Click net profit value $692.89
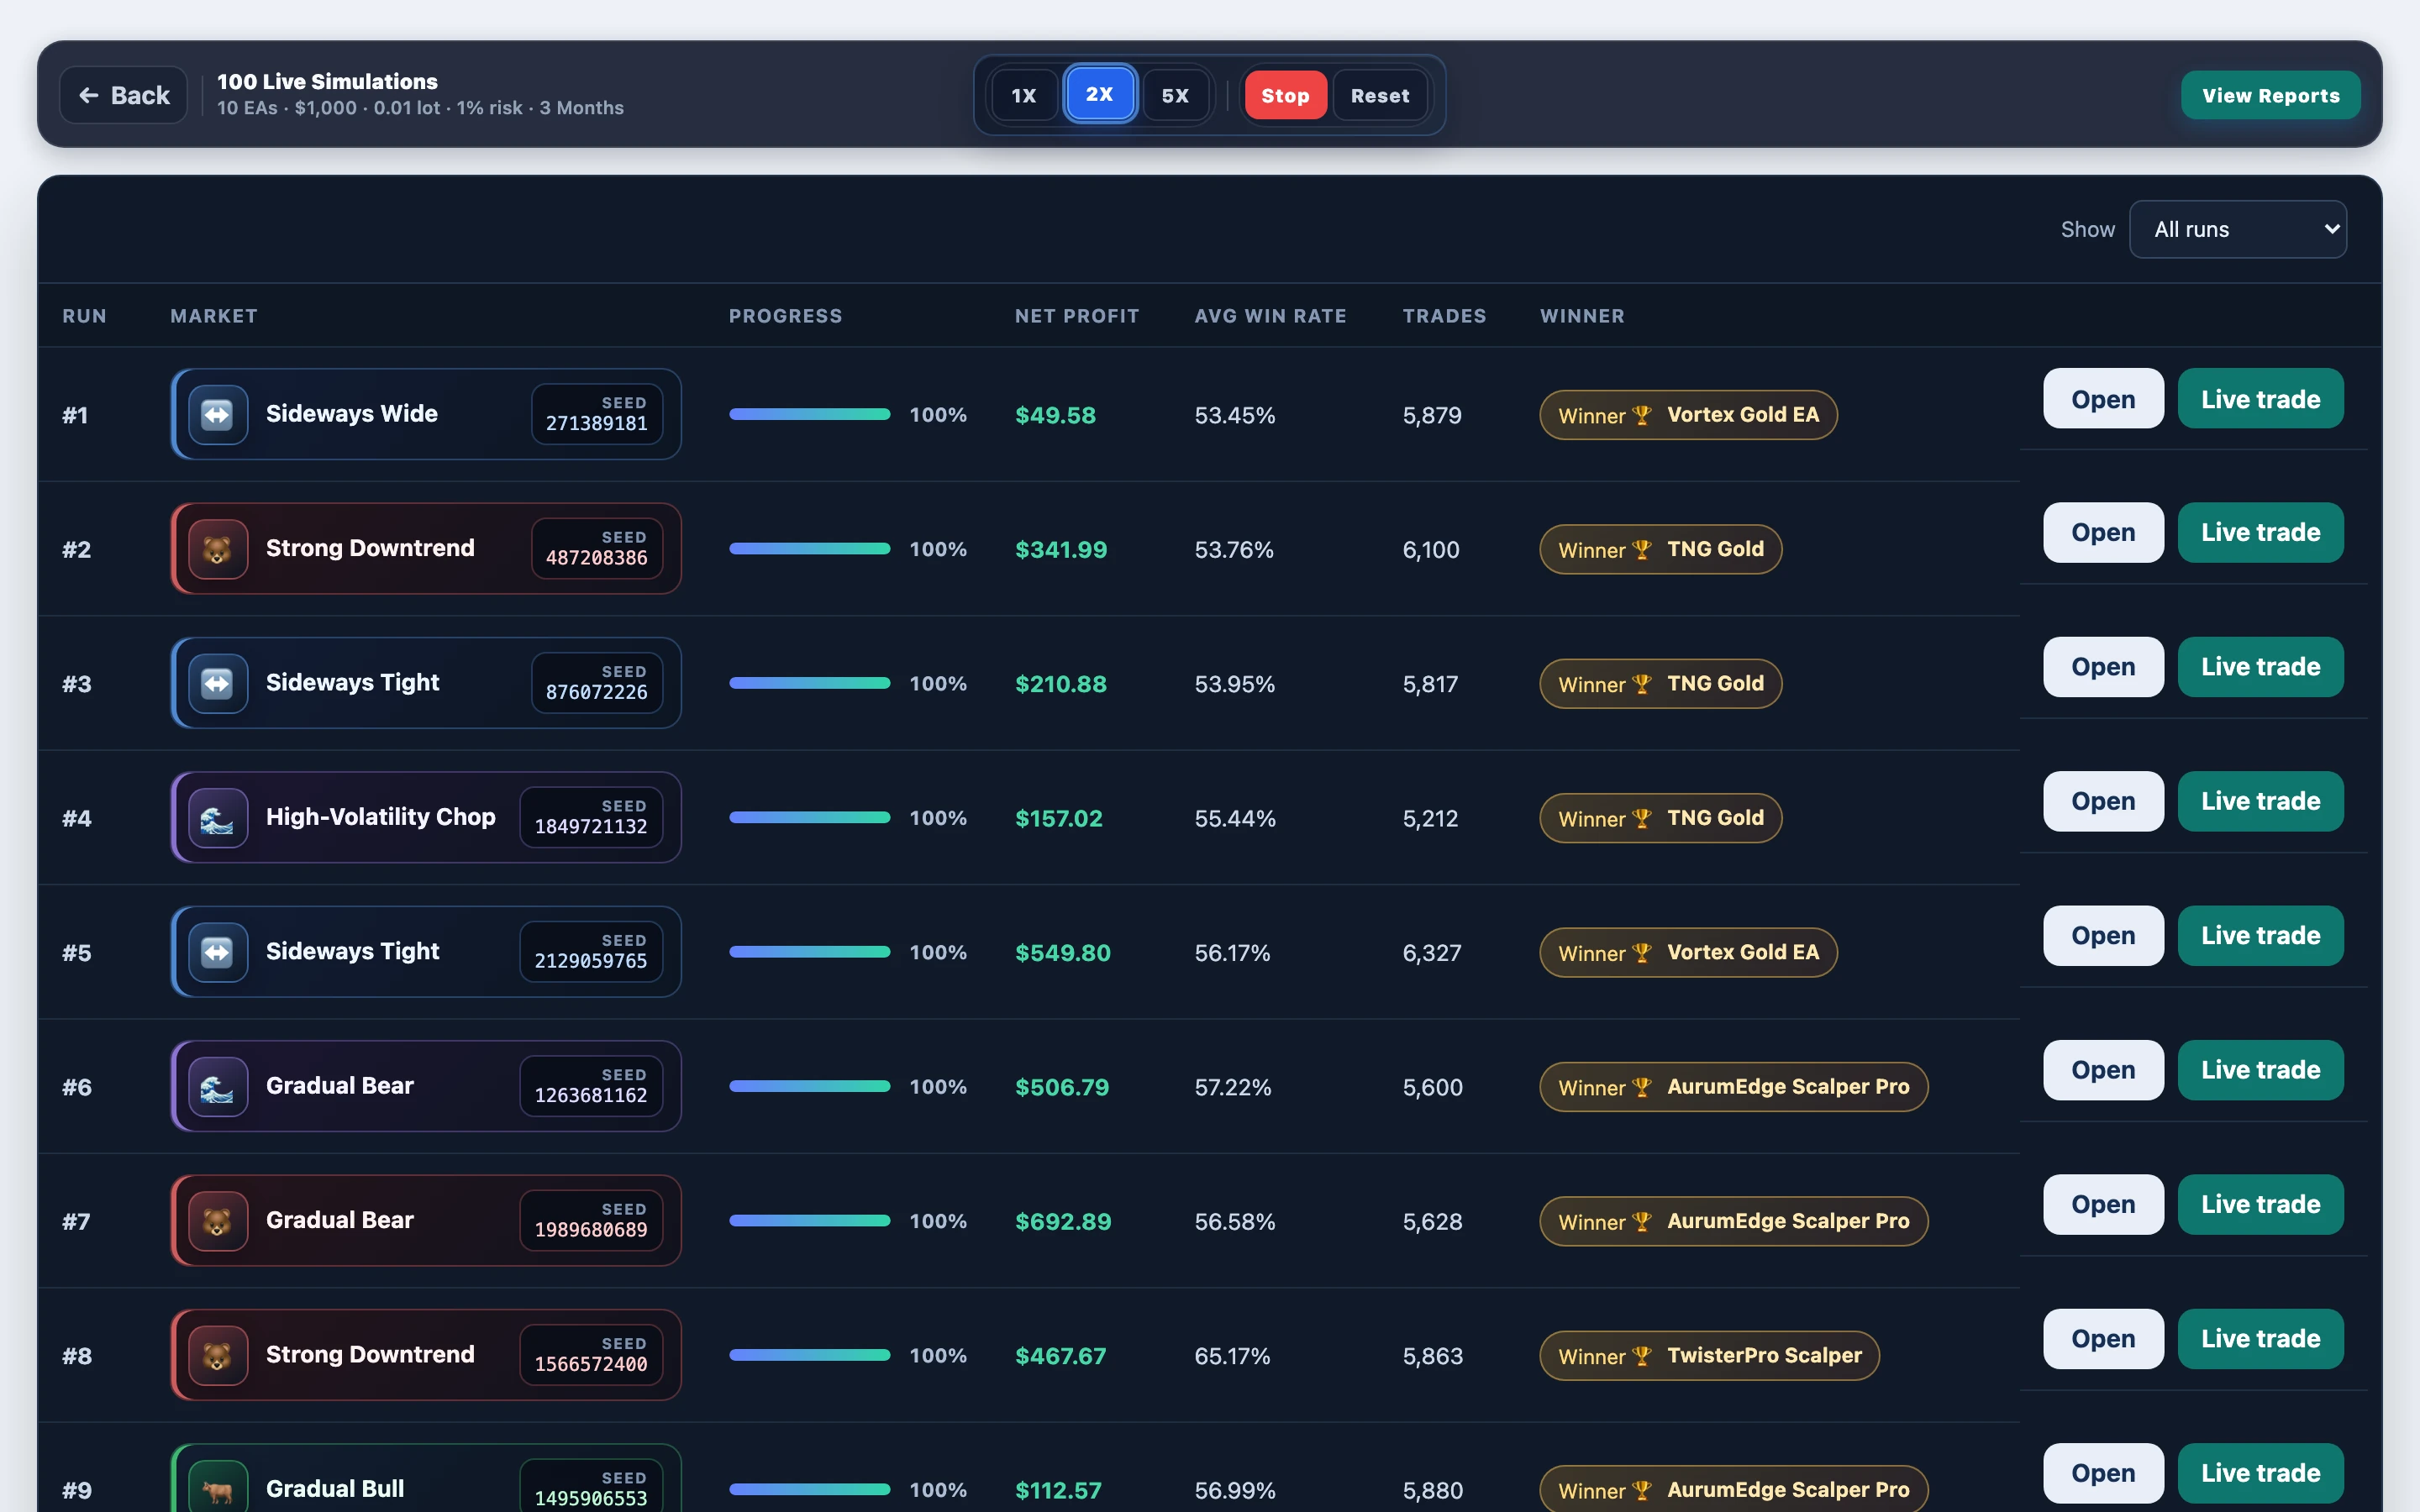This screenshot has width=2420, height=1512. click(x=1063, y=1221)
